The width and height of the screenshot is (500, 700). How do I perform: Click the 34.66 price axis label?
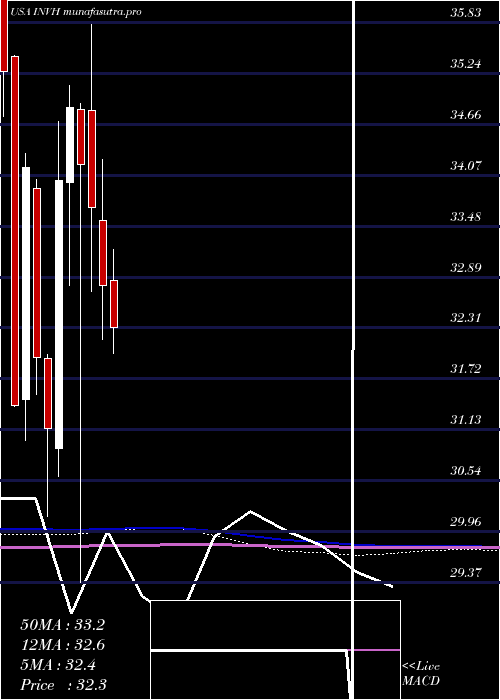point(466,115)
